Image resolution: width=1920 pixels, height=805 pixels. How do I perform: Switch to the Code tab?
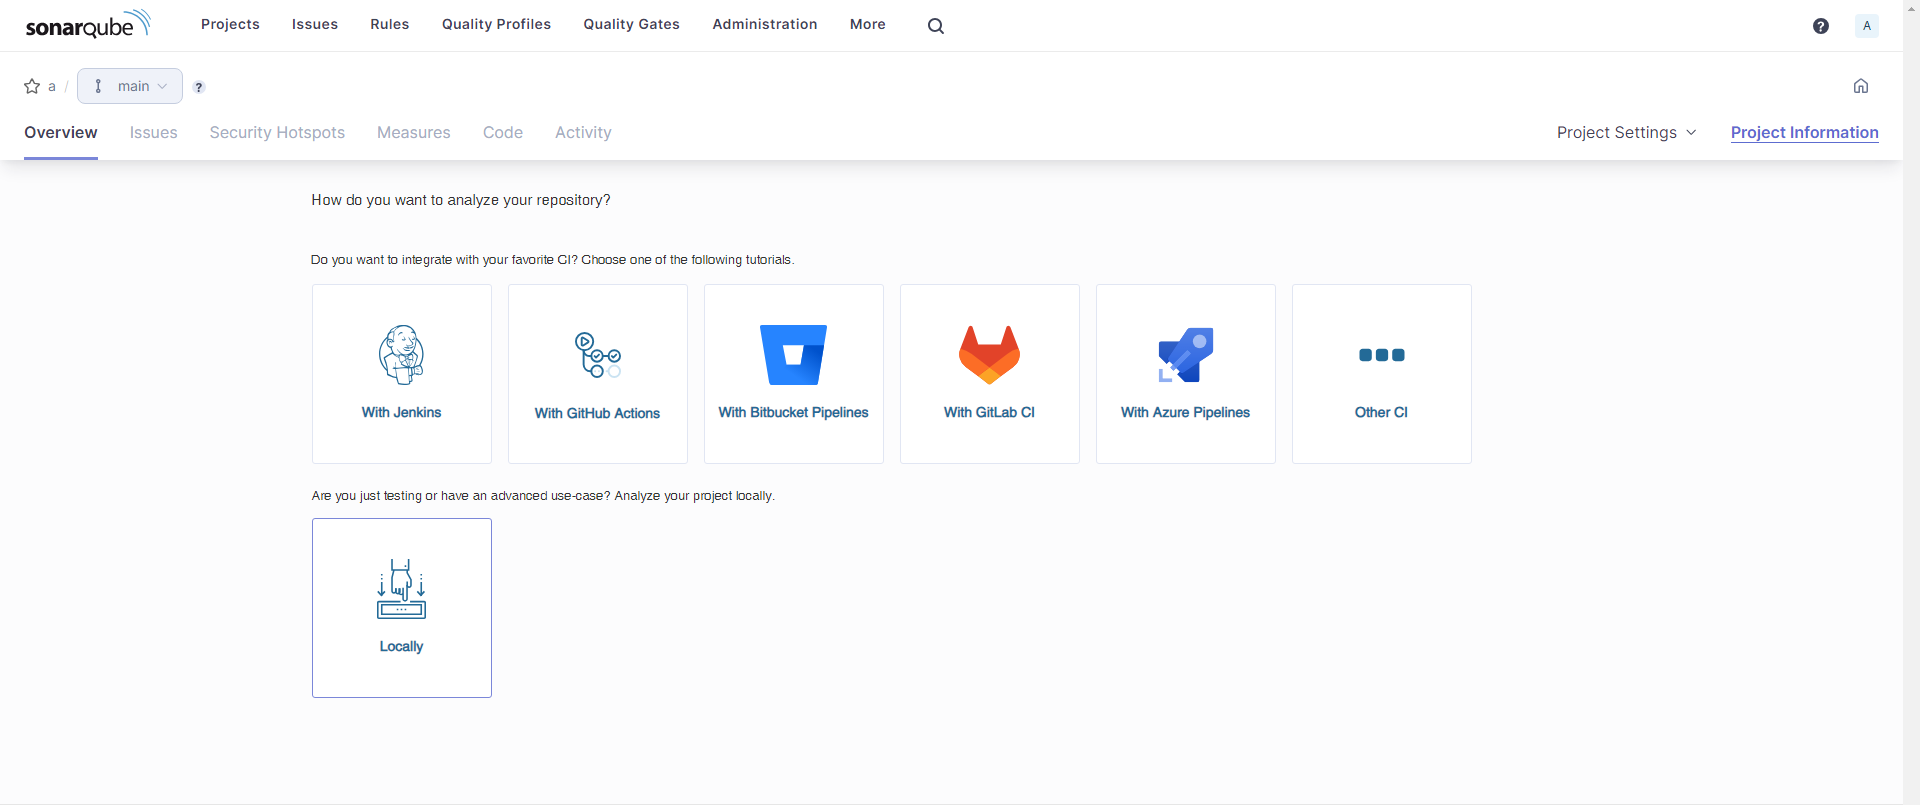pyautogui.click(x=503, y=132)
